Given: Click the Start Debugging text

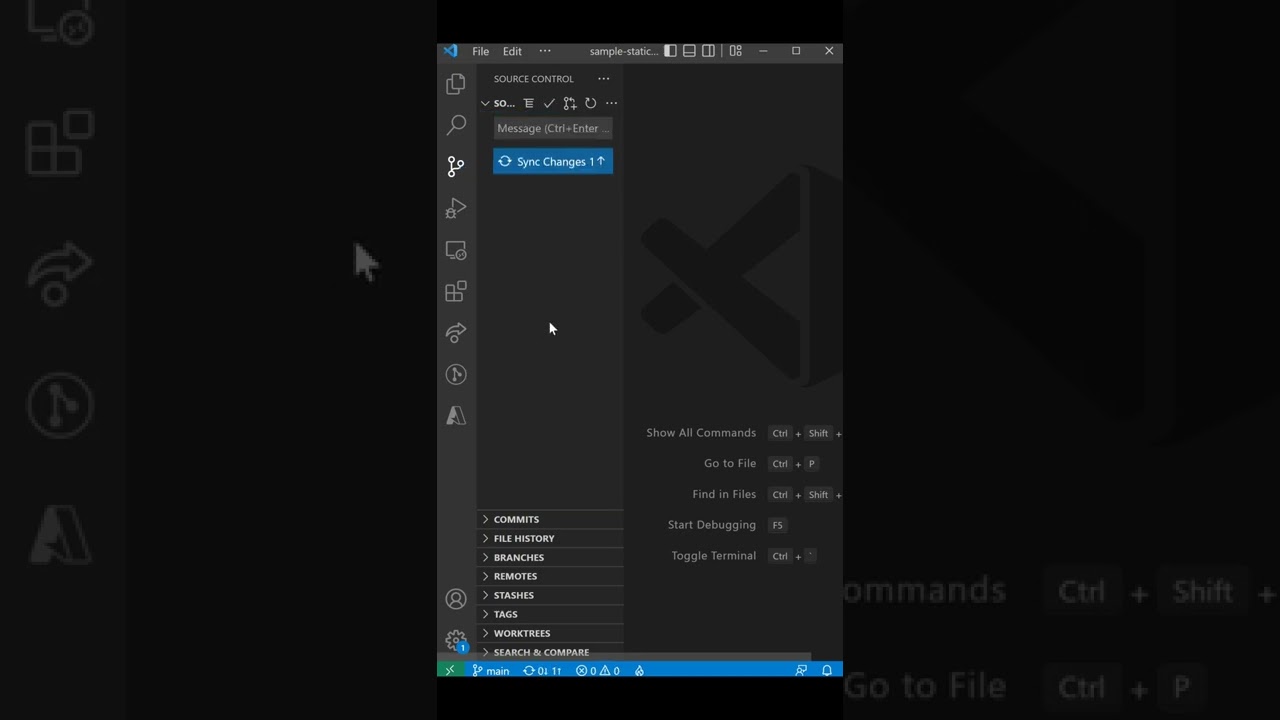Looking at the screenshot, I should coord(712,525).
